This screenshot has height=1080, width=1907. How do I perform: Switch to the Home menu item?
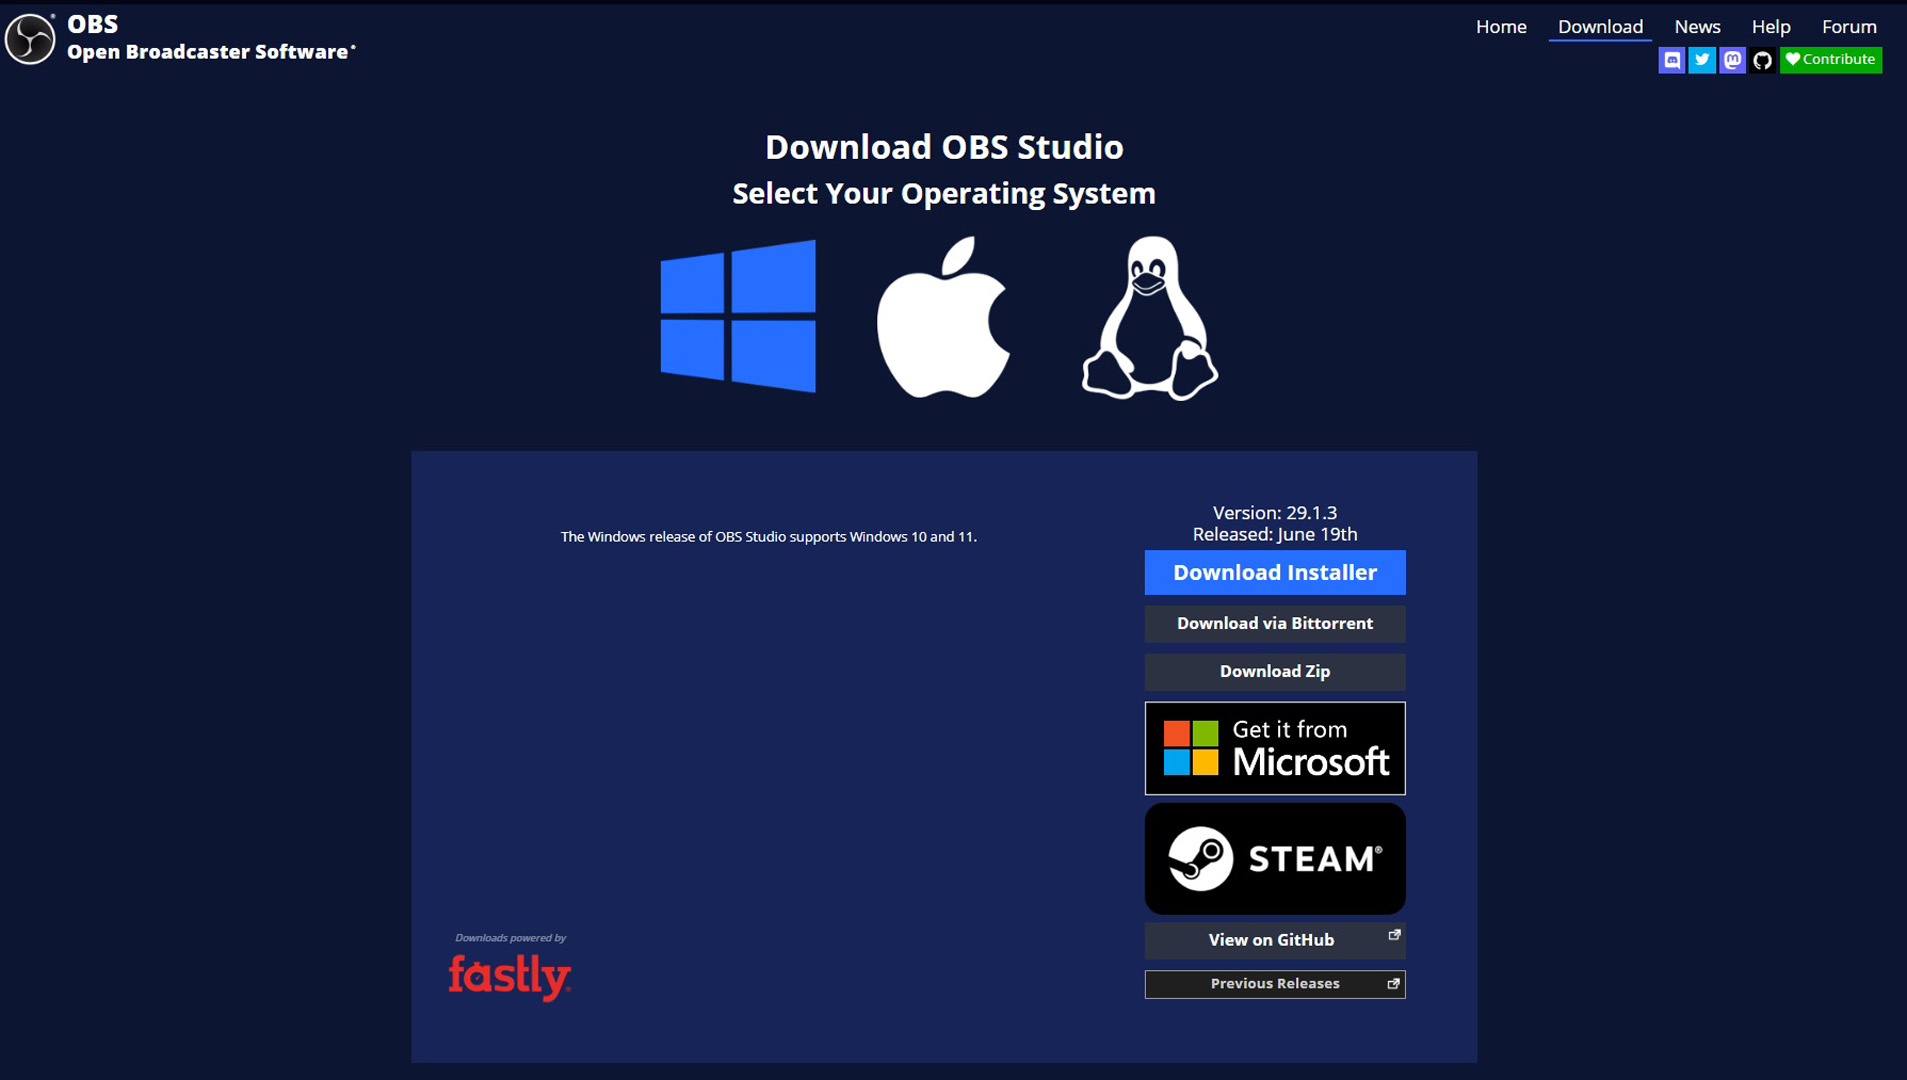click(x=1500, y=26)
